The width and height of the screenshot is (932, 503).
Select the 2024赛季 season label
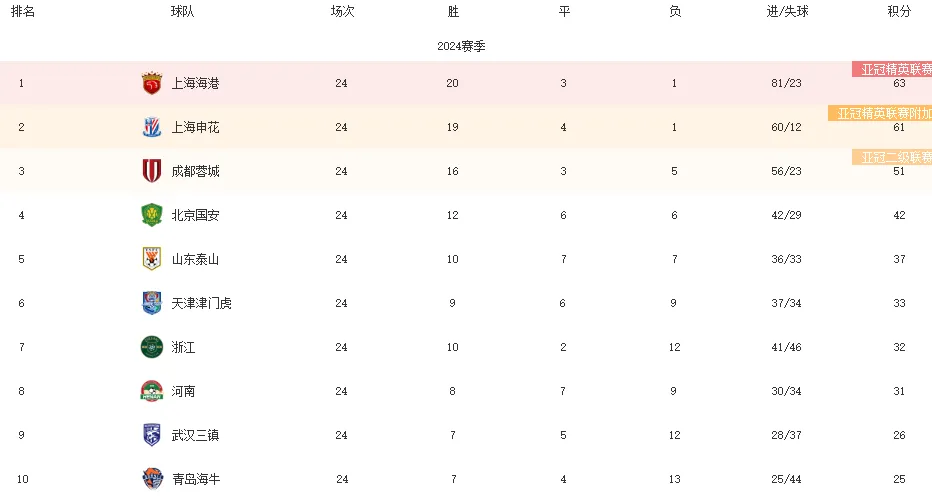click(461, 46)
